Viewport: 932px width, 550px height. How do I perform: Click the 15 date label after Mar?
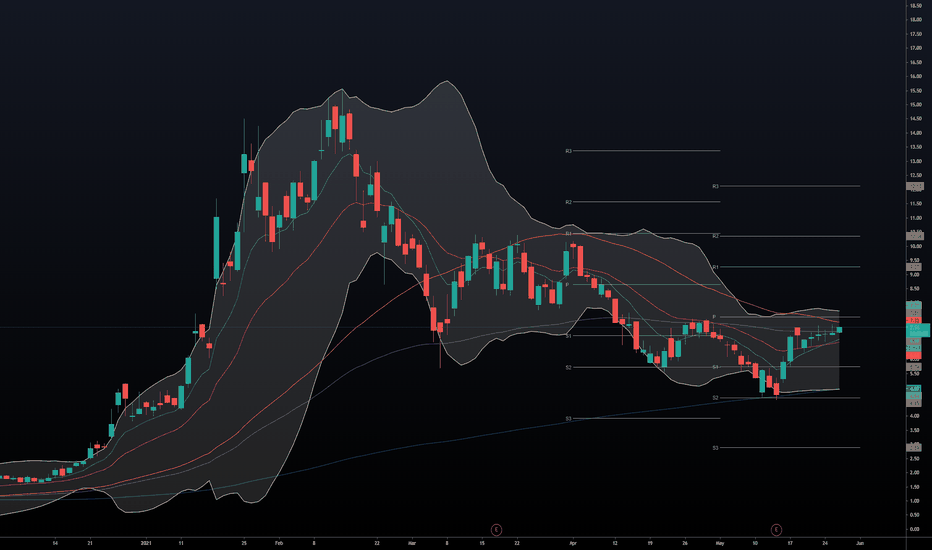coord(482,543)
